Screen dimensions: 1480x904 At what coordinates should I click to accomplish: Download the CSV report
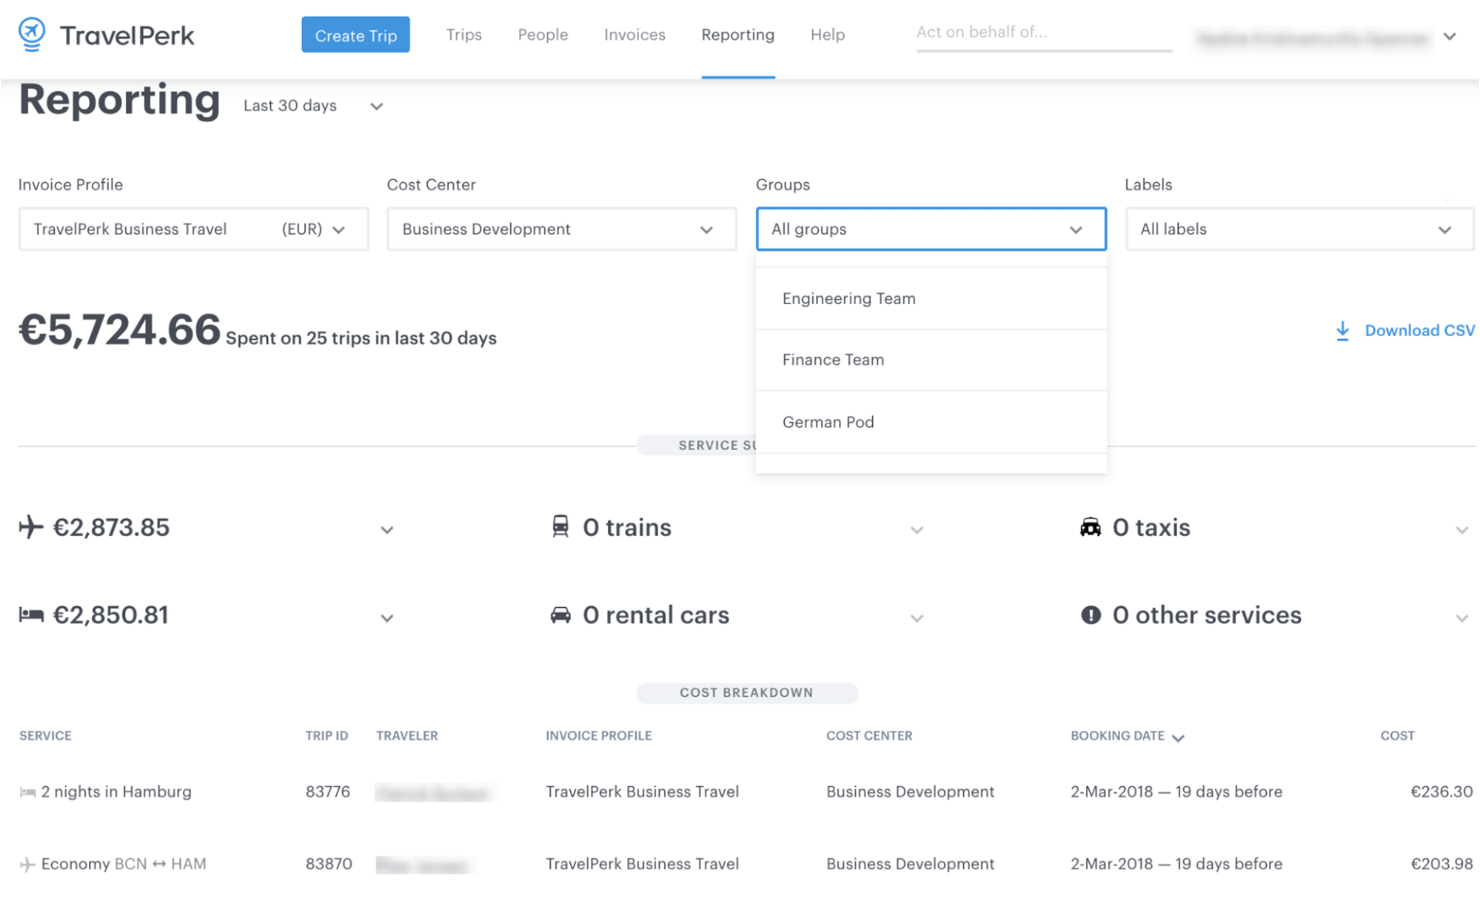[1405, 331]
